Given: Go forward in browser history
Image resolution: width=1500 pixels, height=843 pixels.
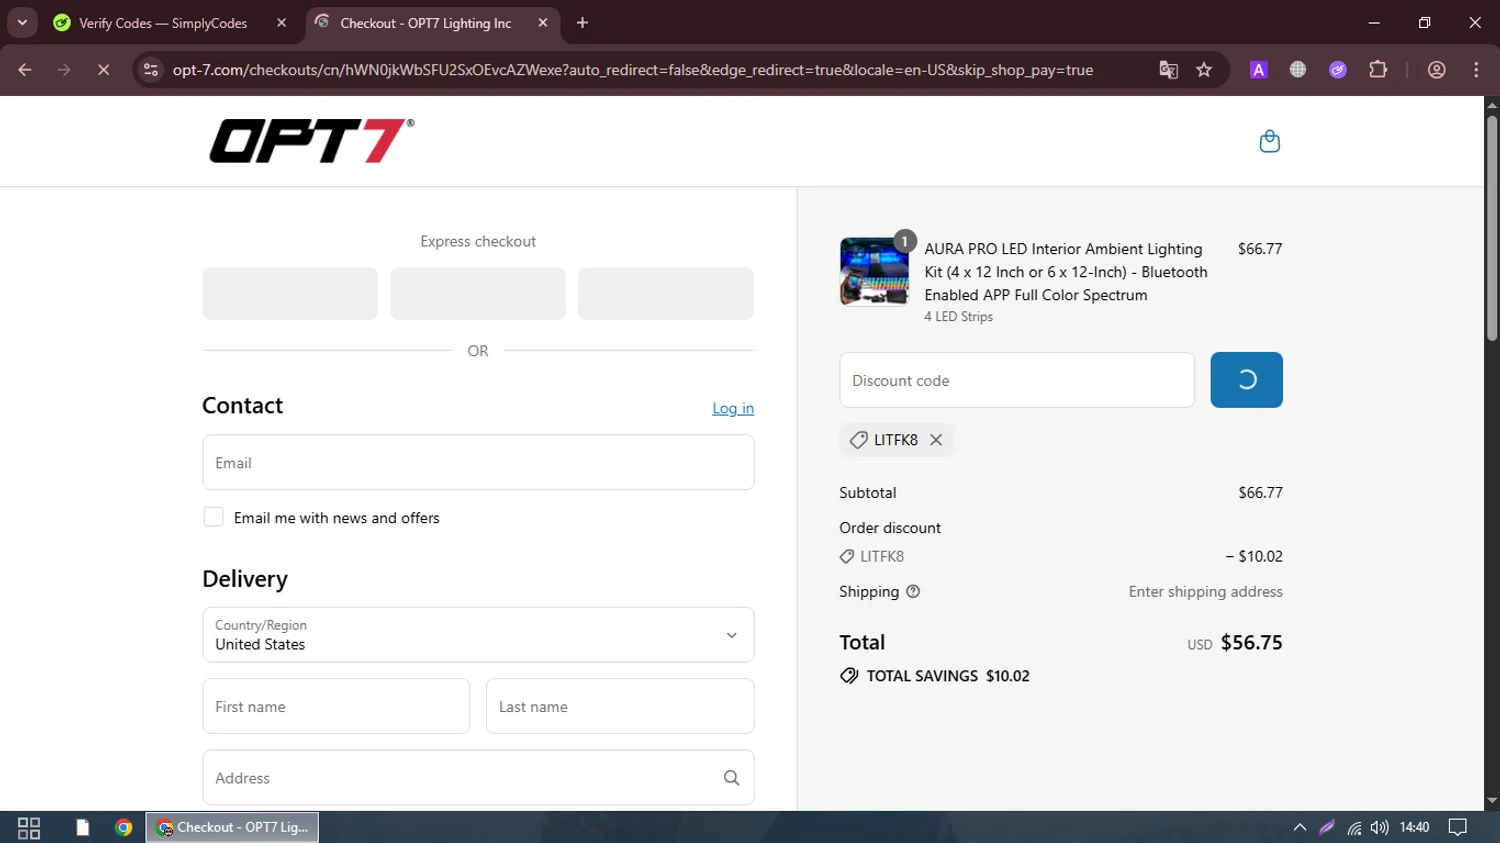Looking at the screenshot, I should click(x=64, y=70).
